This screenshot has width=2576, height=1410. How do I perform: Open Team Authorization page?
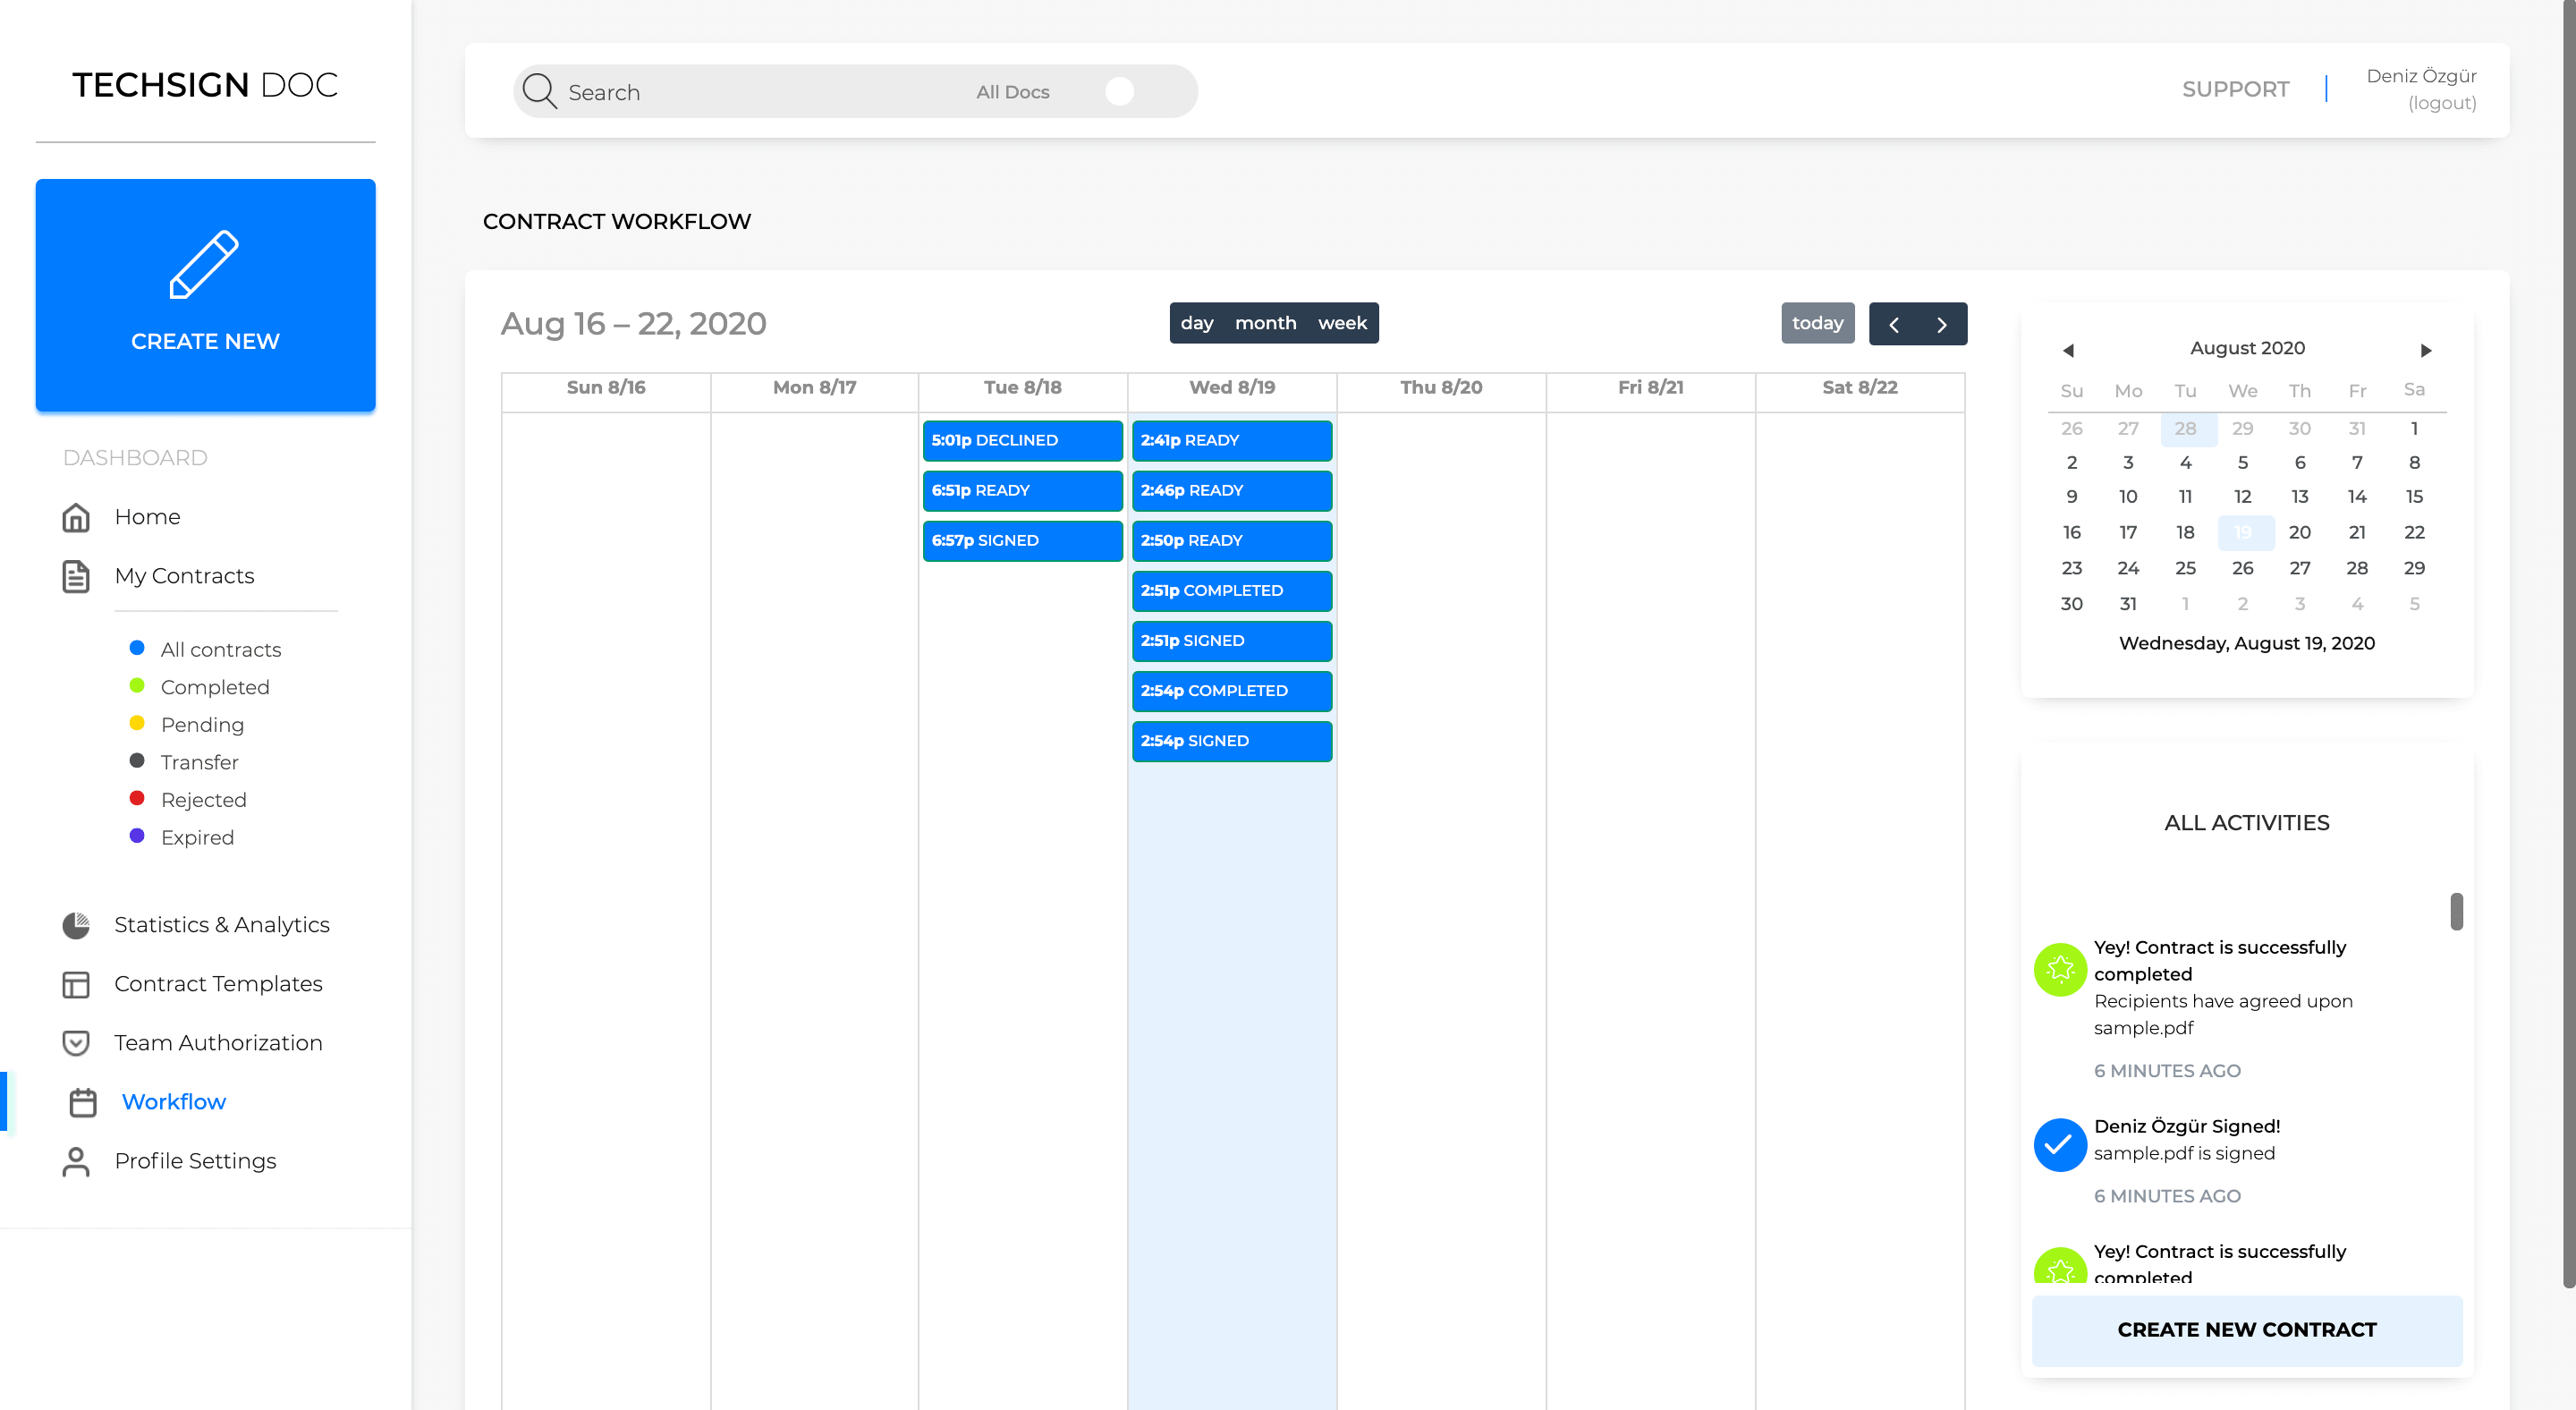[x=218, y=1043]
